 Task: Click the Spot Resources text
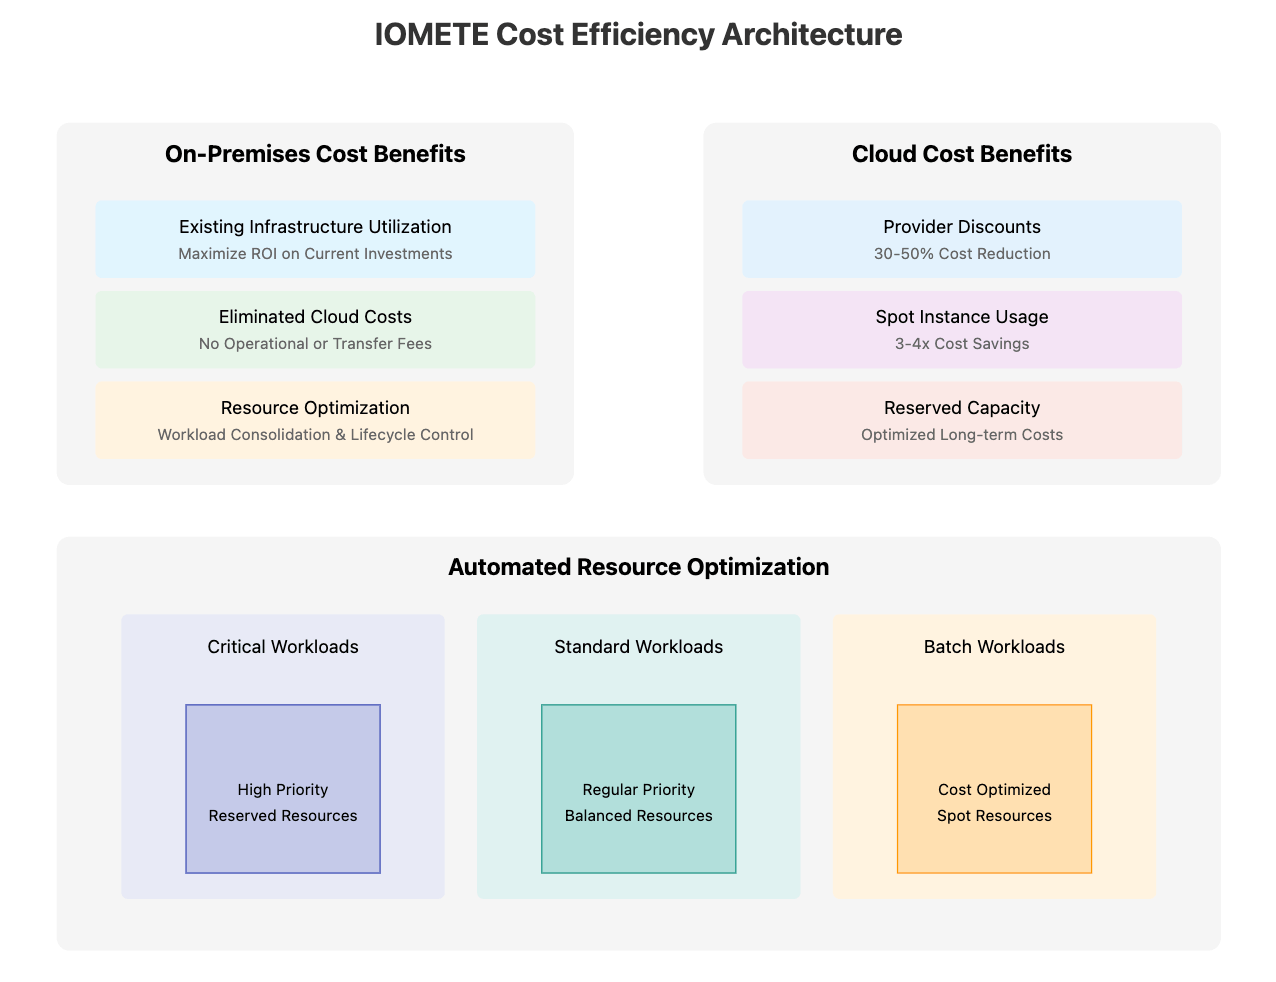994,816
